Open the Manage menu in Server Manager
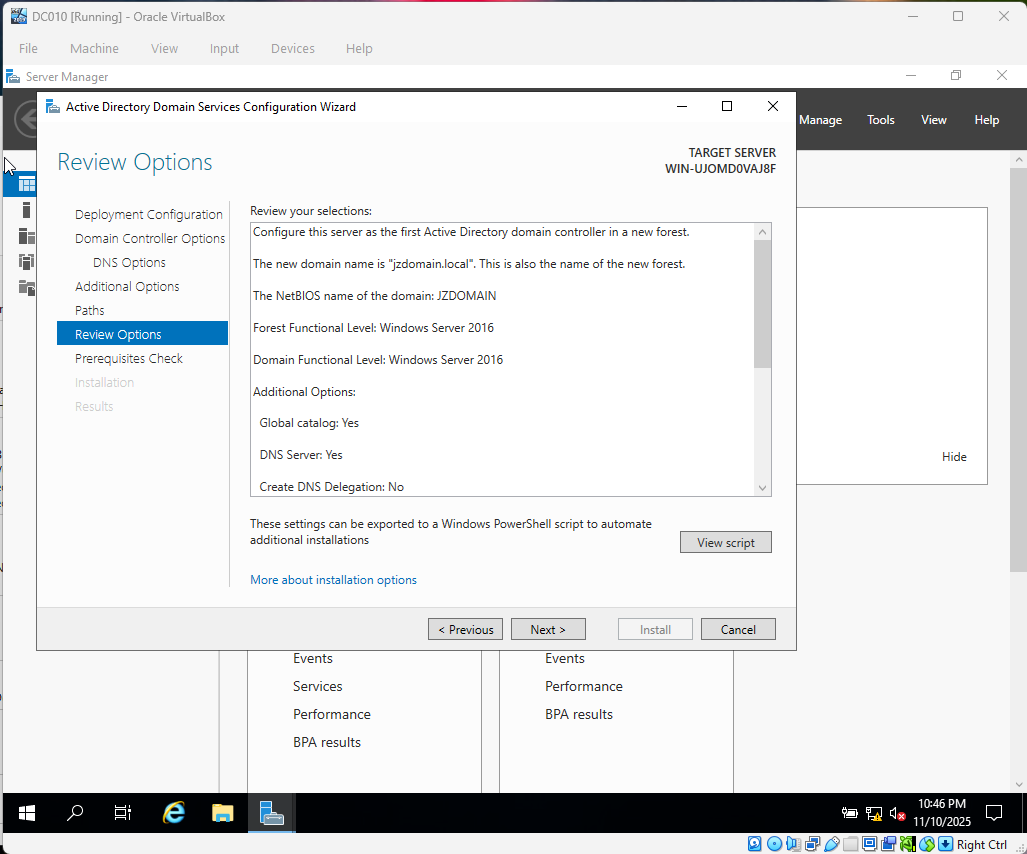The height and width of the screenshot is (854, 1027). tap(820, 120)
